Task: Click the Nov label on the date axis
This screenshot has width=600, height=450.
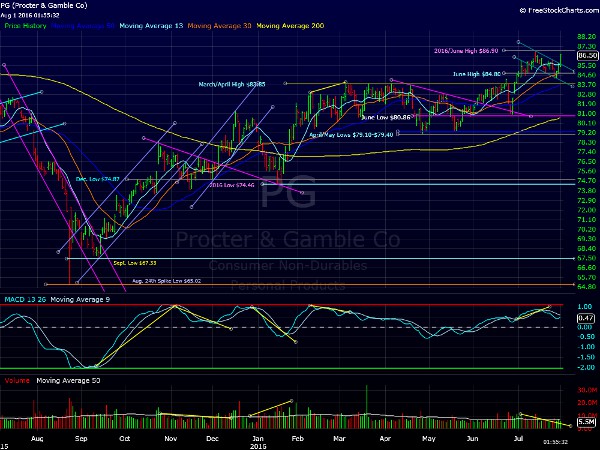Action: (171, 439)
